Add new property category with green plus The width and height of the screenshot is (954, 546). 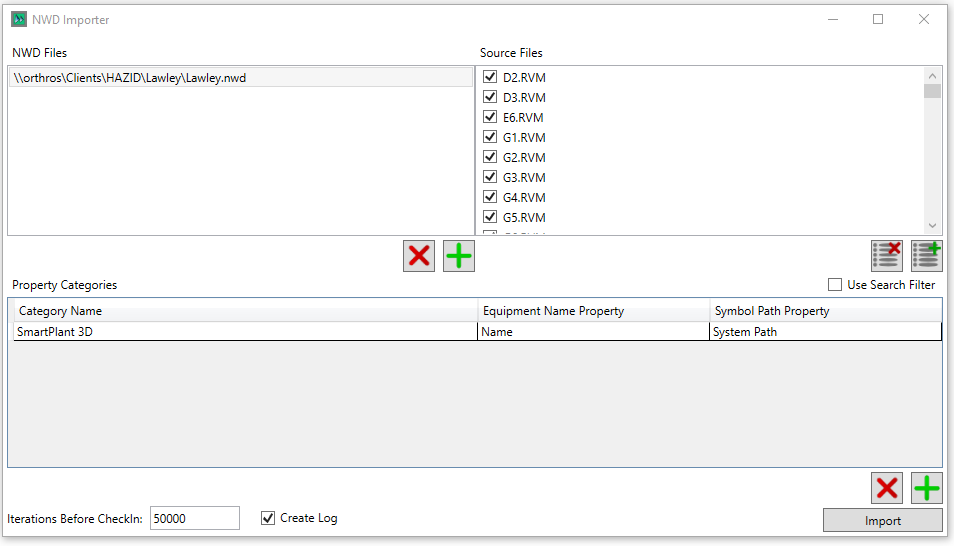927,488
